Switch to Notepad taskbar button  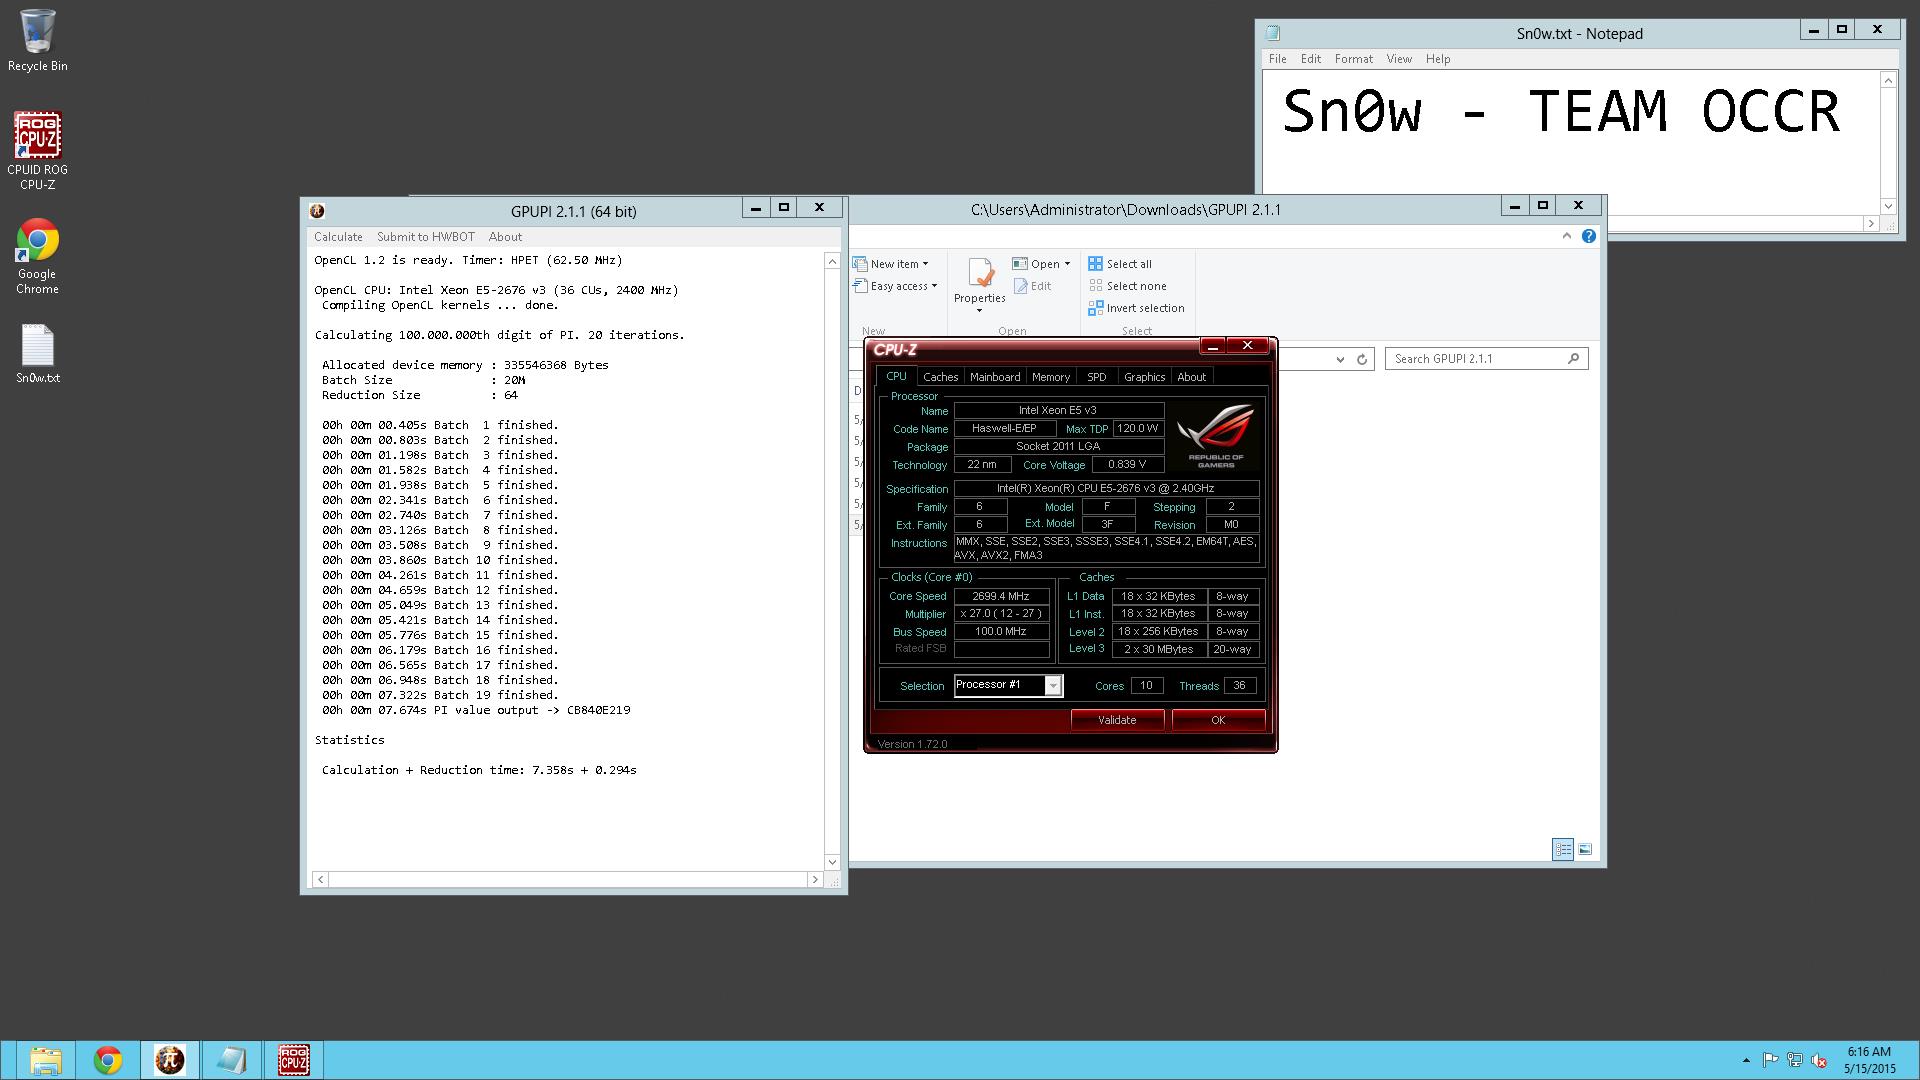(x=231, y=1060)
